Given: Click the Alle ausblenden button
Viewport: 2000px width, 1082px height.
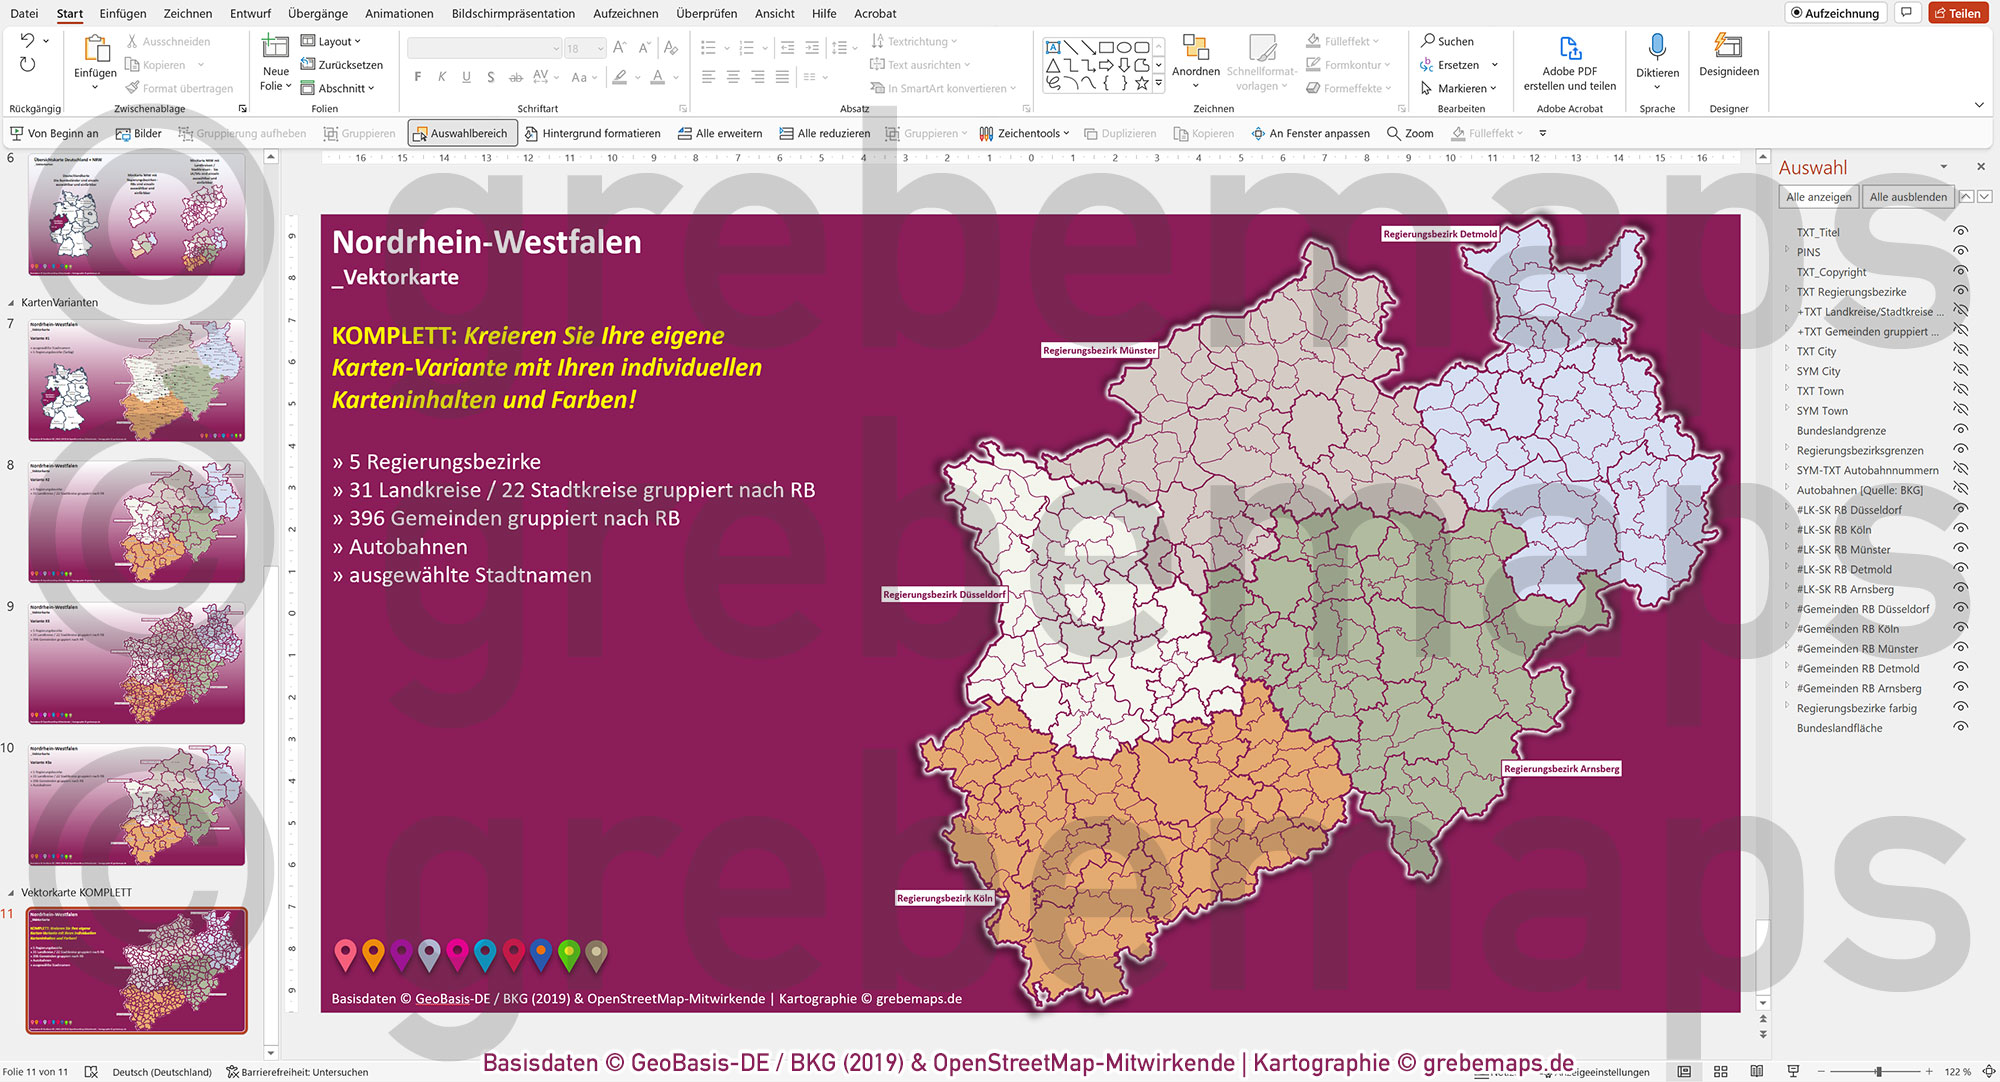Looking at the screenshot, I should click(x=1907, y=197).
